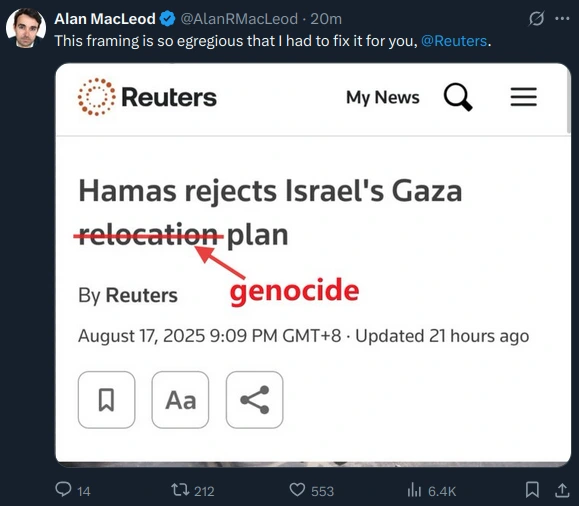The image size is (579, 506).
Task: Open the three-dot more options menu
Action: [x=562, y=18]
